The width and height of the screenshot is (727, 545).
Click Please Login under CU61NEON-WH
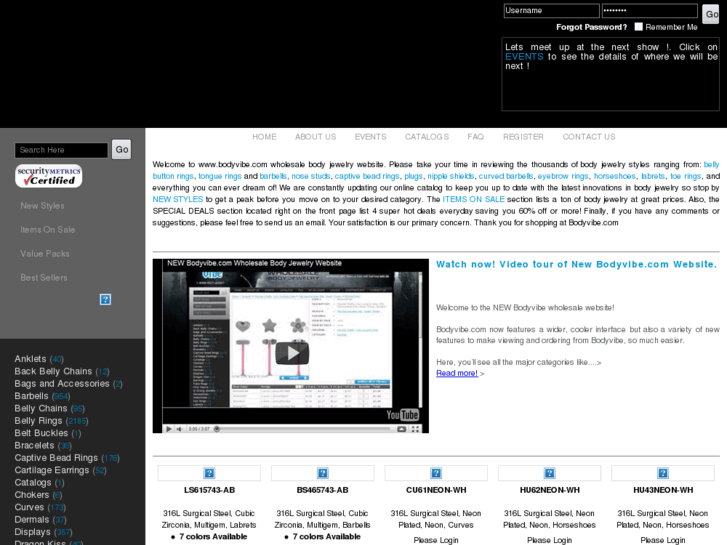[436, 540]
